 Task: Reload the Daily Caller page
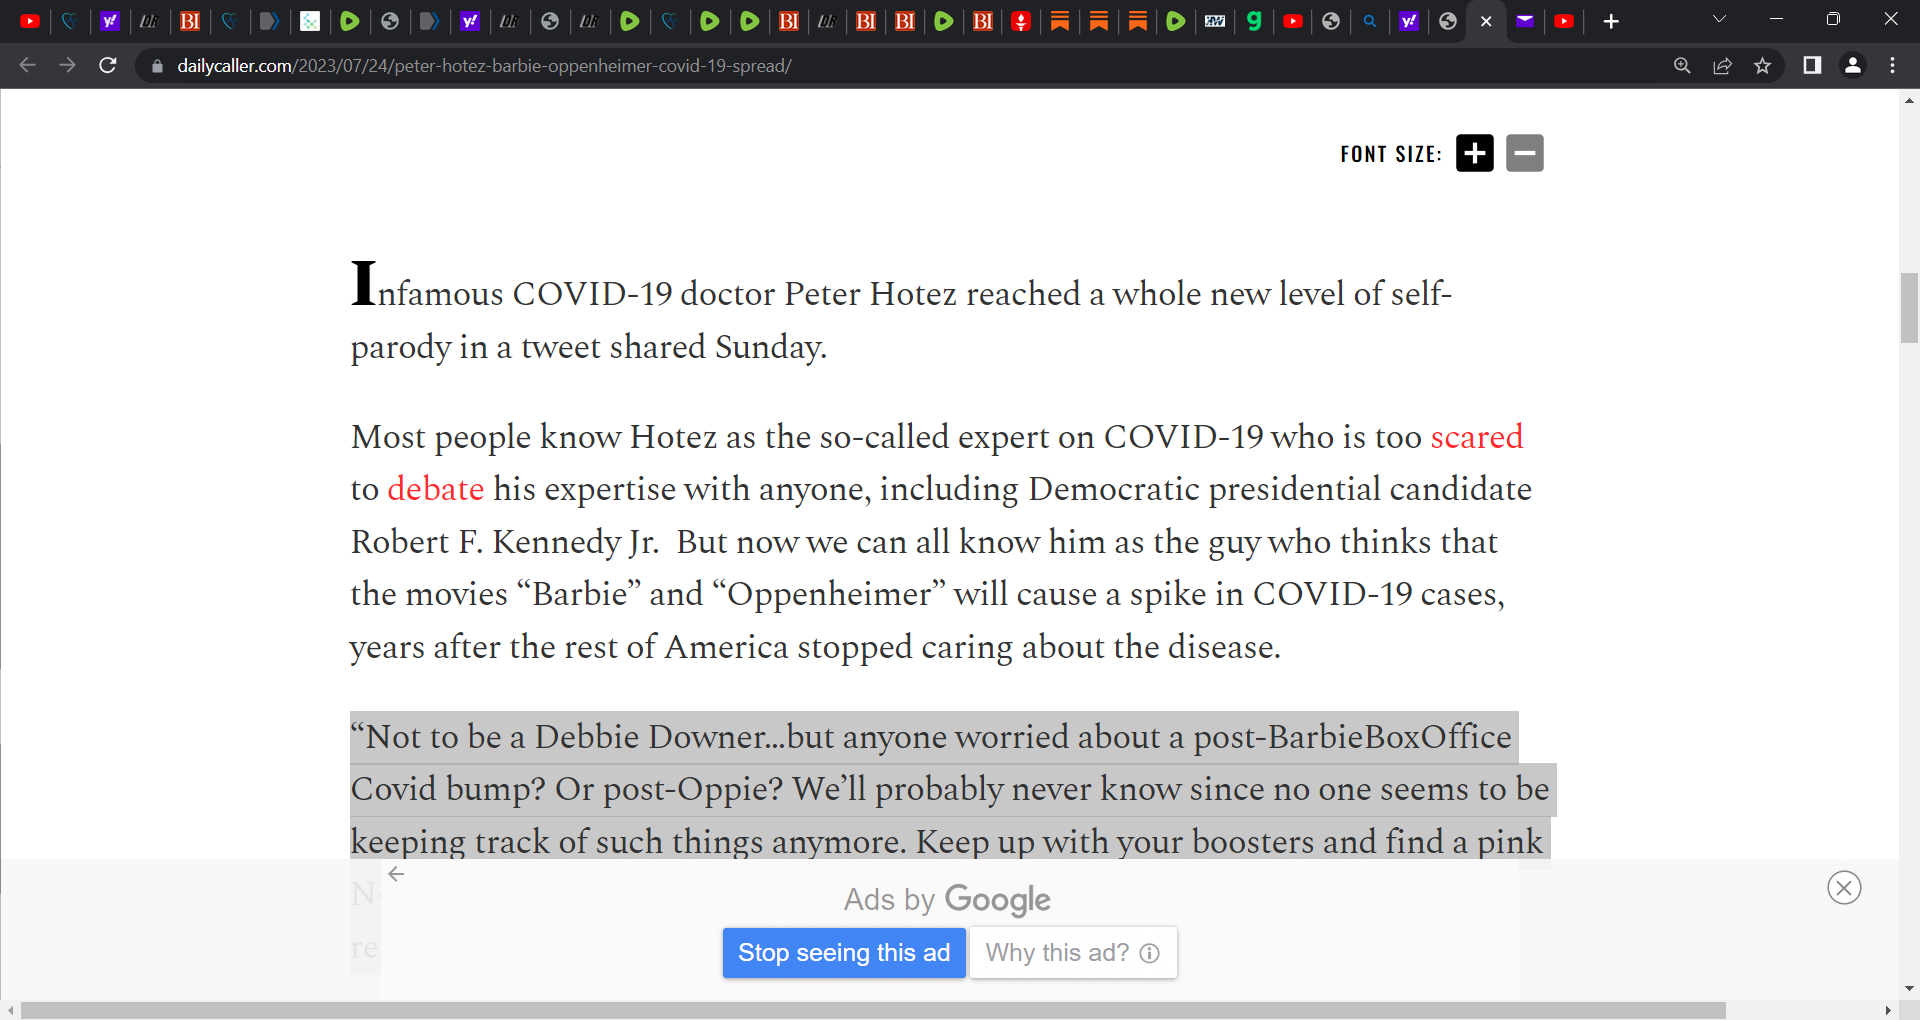tap(108, 65)
